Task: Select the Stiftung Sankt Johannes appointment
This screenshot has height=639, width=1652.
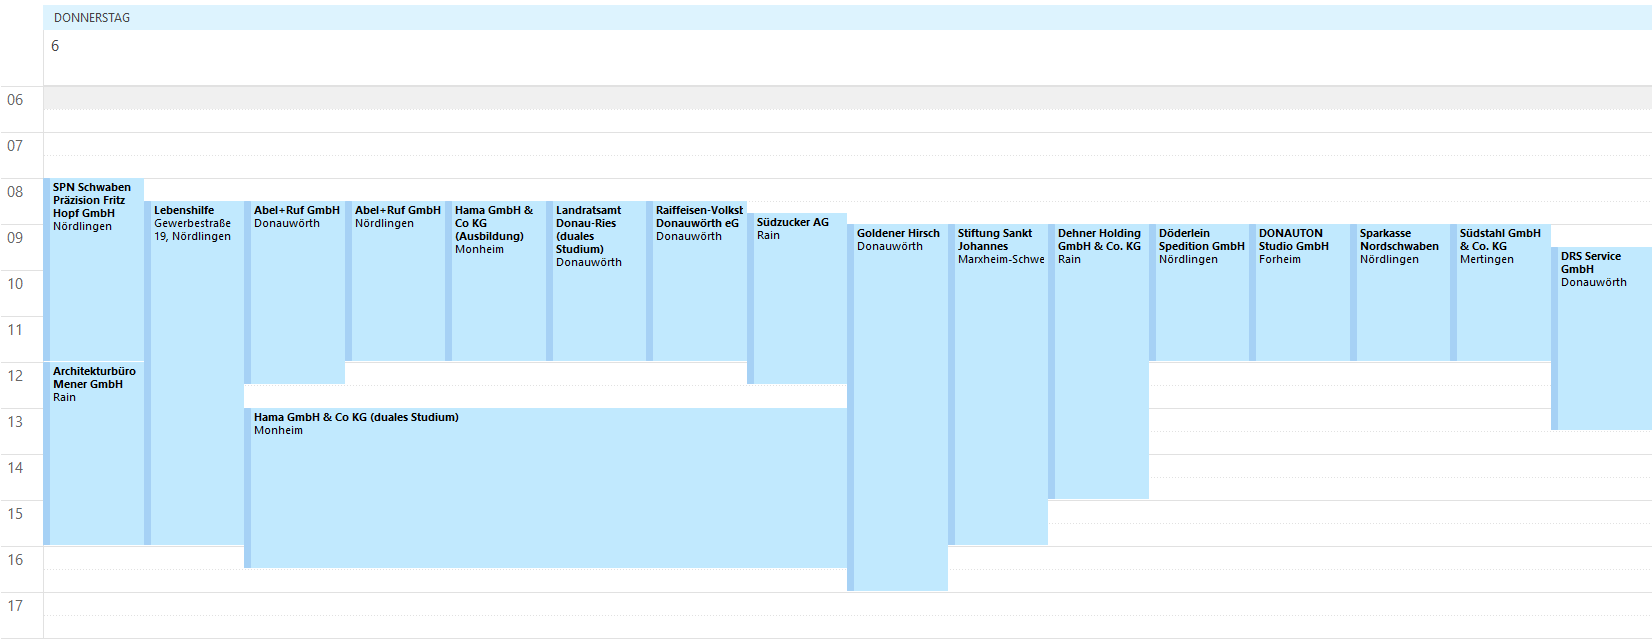Action: pyautogui.click(x=999, y=385)
